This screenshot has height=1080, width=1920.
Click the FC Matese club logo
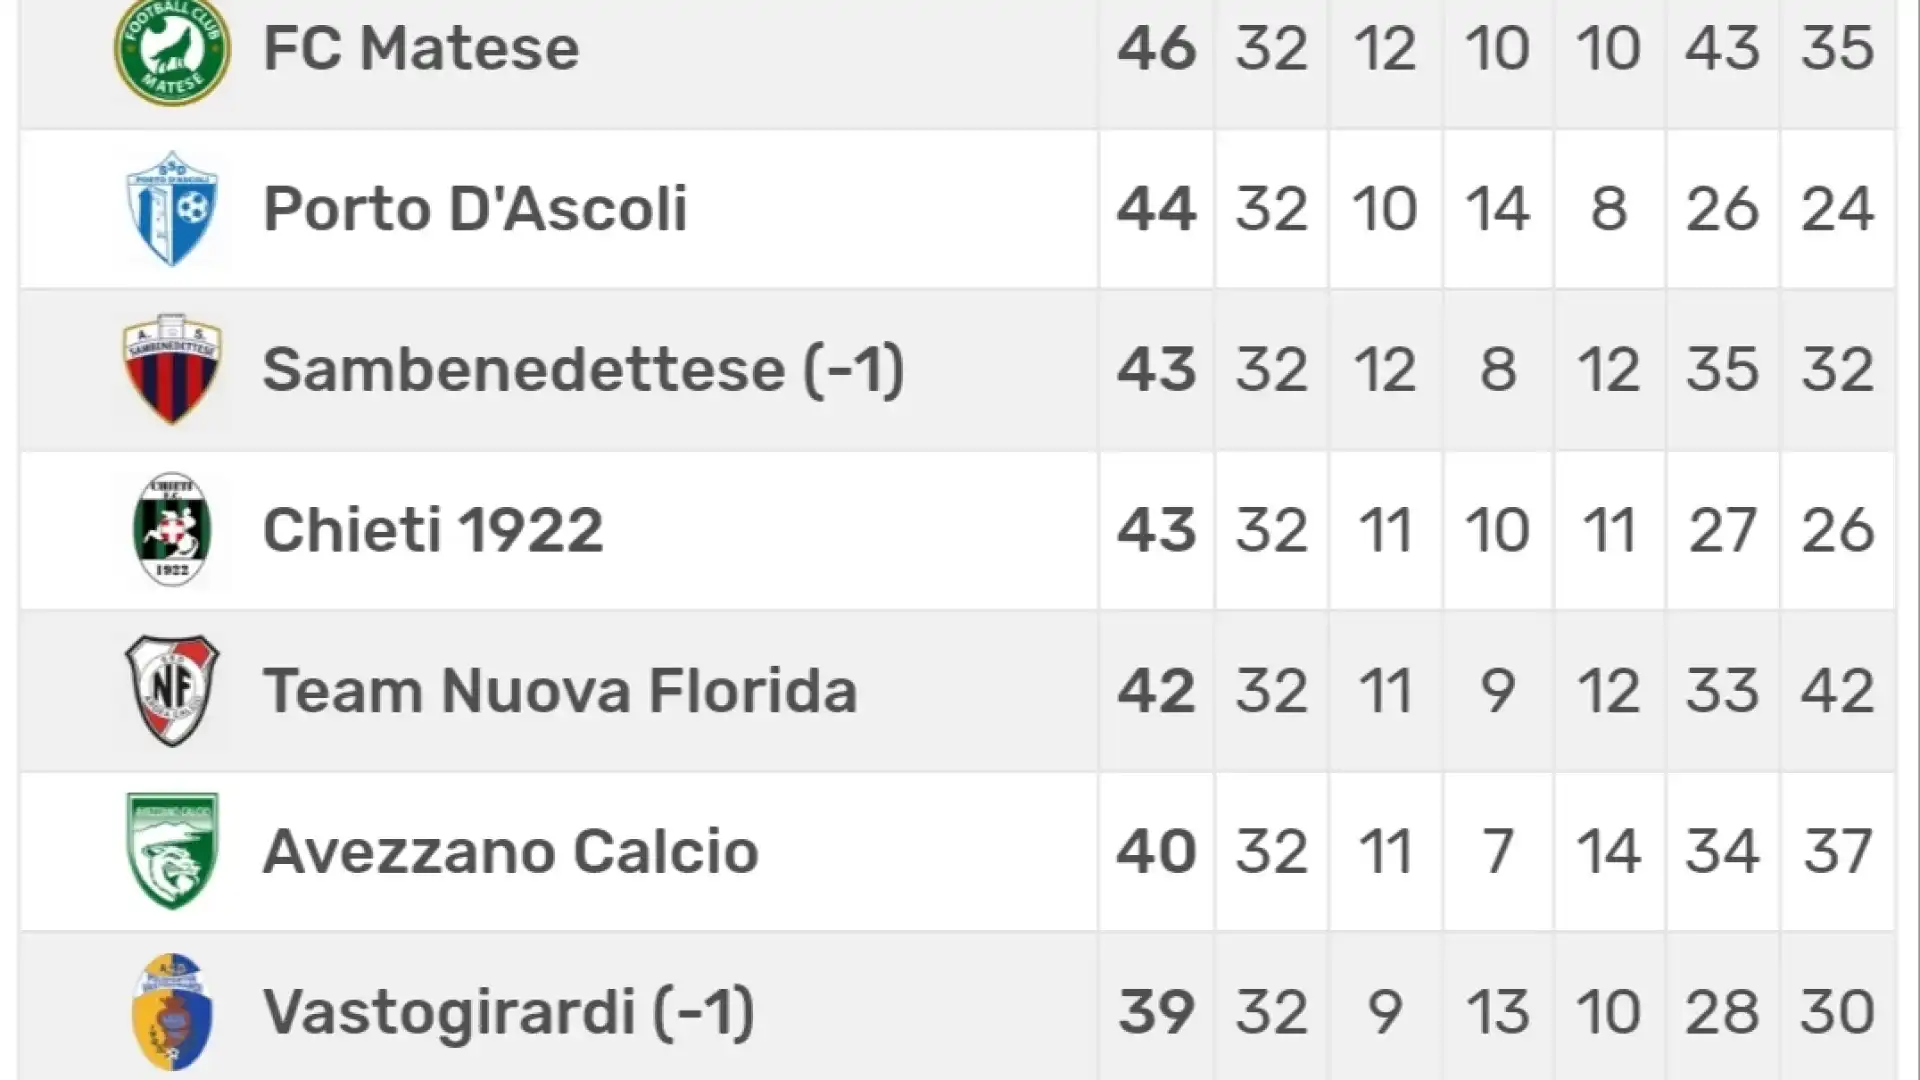pos(172,48)
